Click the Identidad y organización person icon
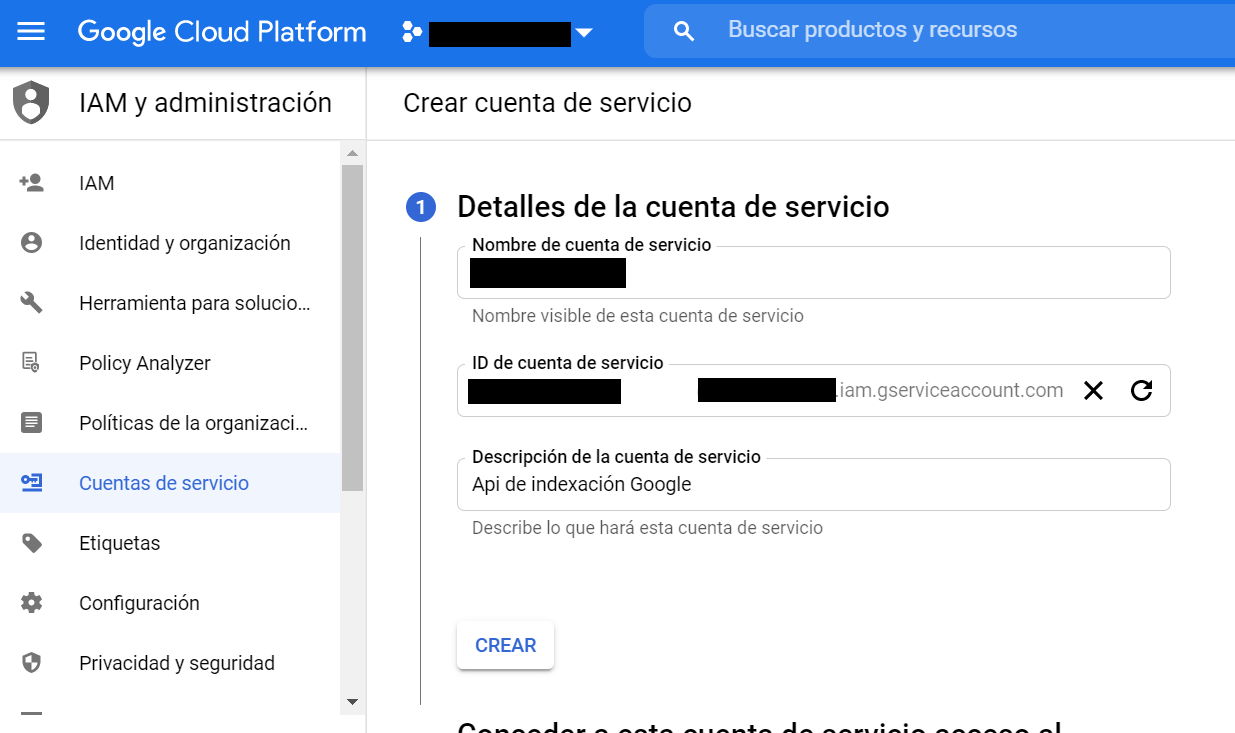This screenshot has width=1235, height=733. click(31, 243)
